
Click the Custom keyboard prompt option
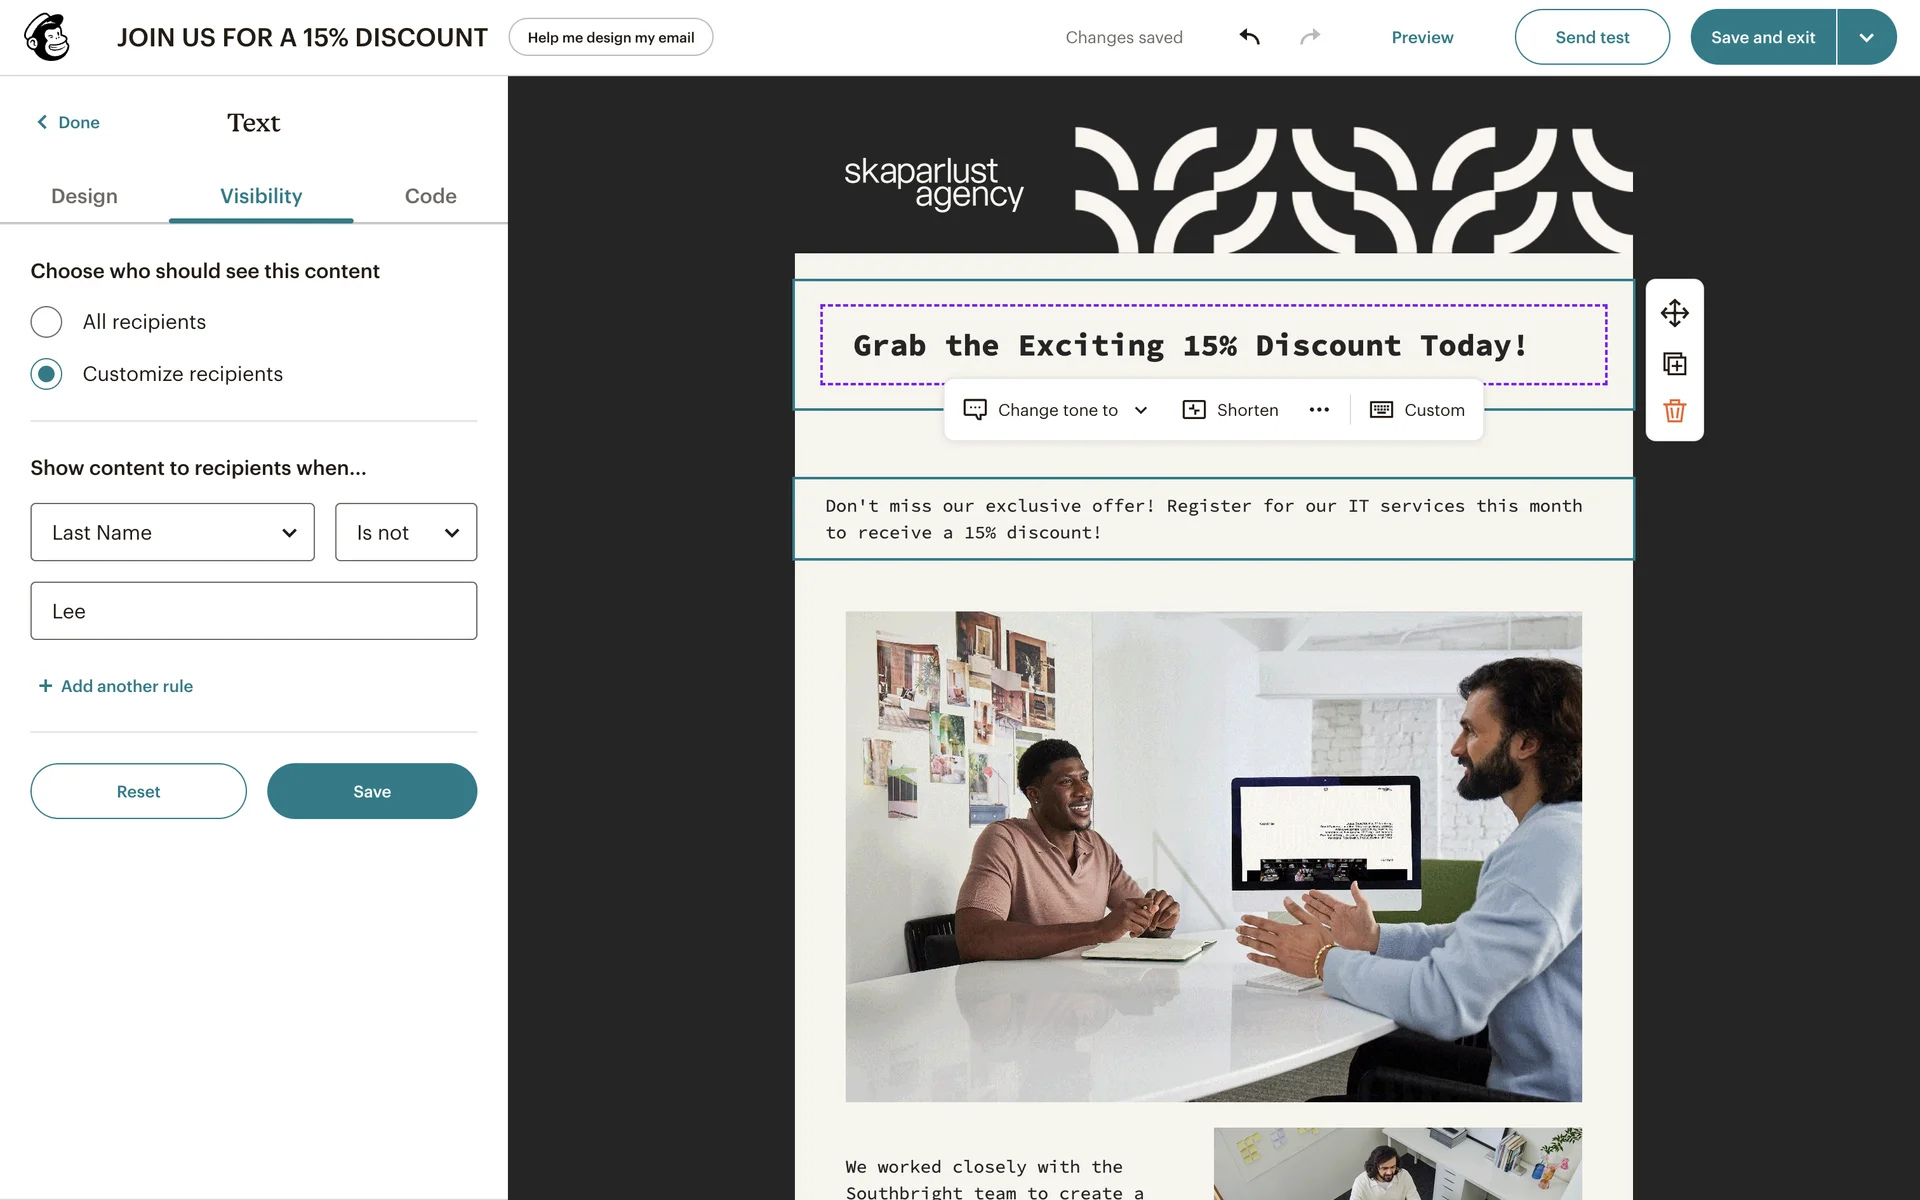[x=1417, y=410]
